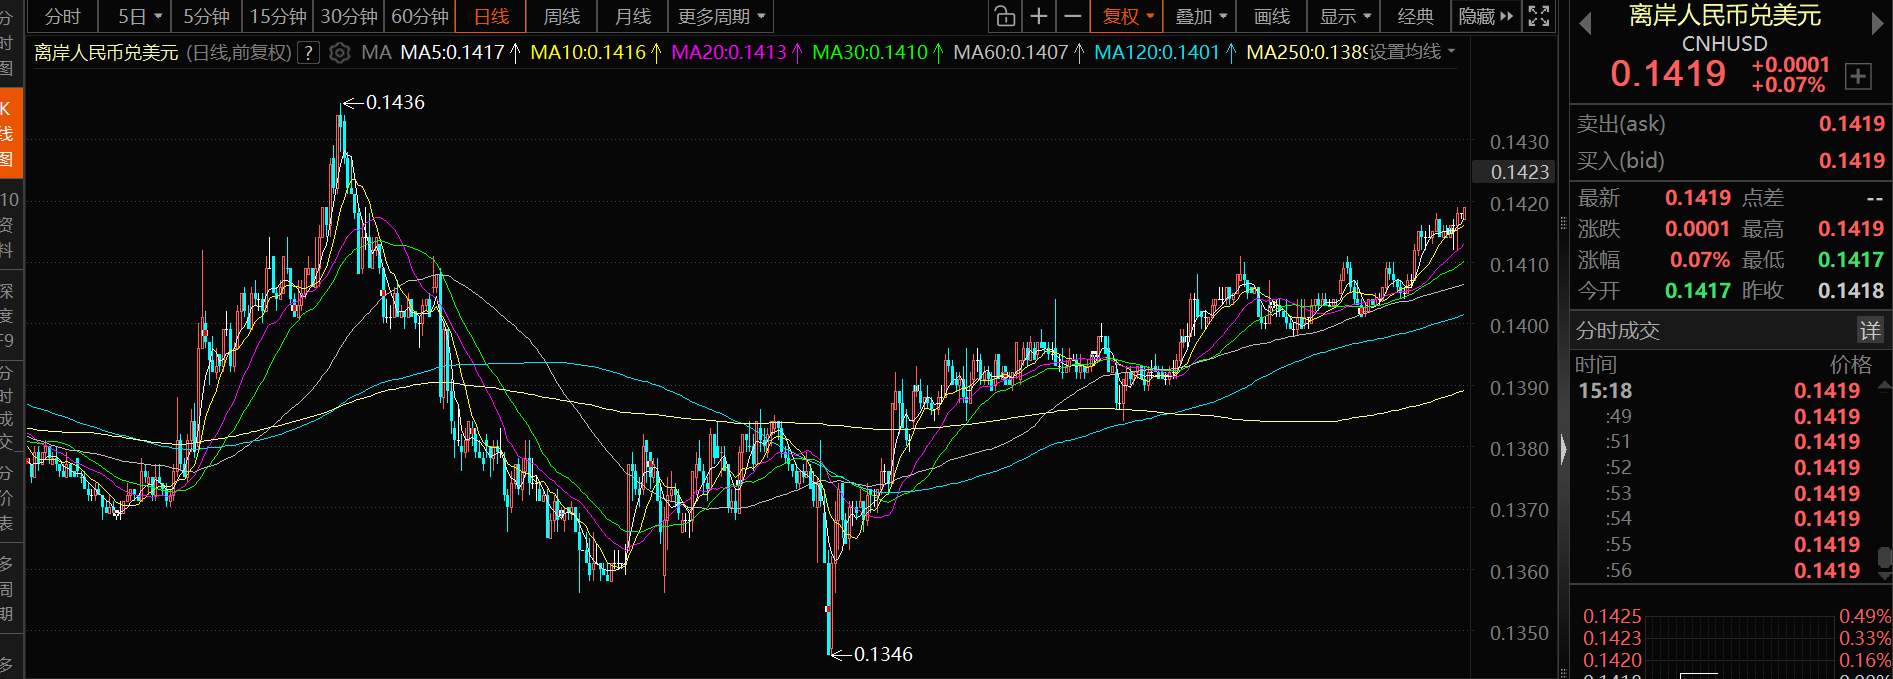Go to previous symbol with left arrow

tap(1585, 23)
